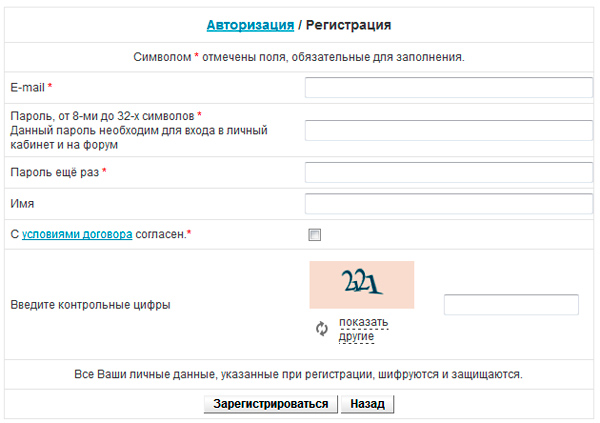Focus the captcha digits input field
Screen dimensions: 600x423
[510, 305]
